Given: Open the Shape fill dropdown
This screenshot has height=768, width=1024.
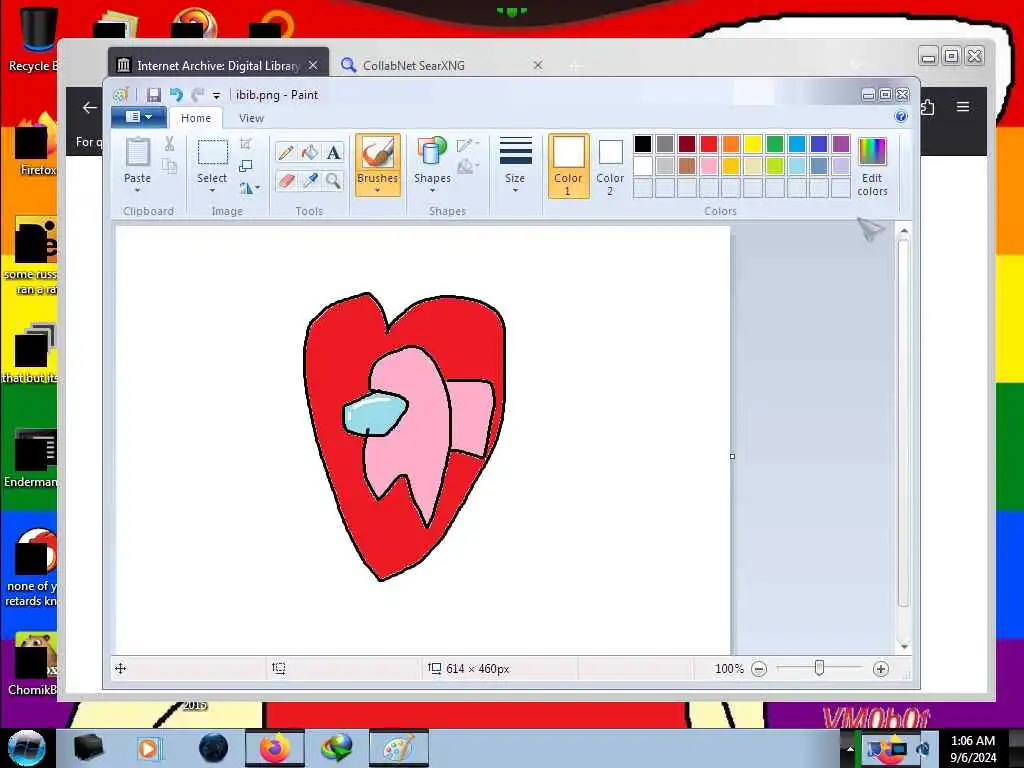Looking at the screenshot, I should (468, 167).
